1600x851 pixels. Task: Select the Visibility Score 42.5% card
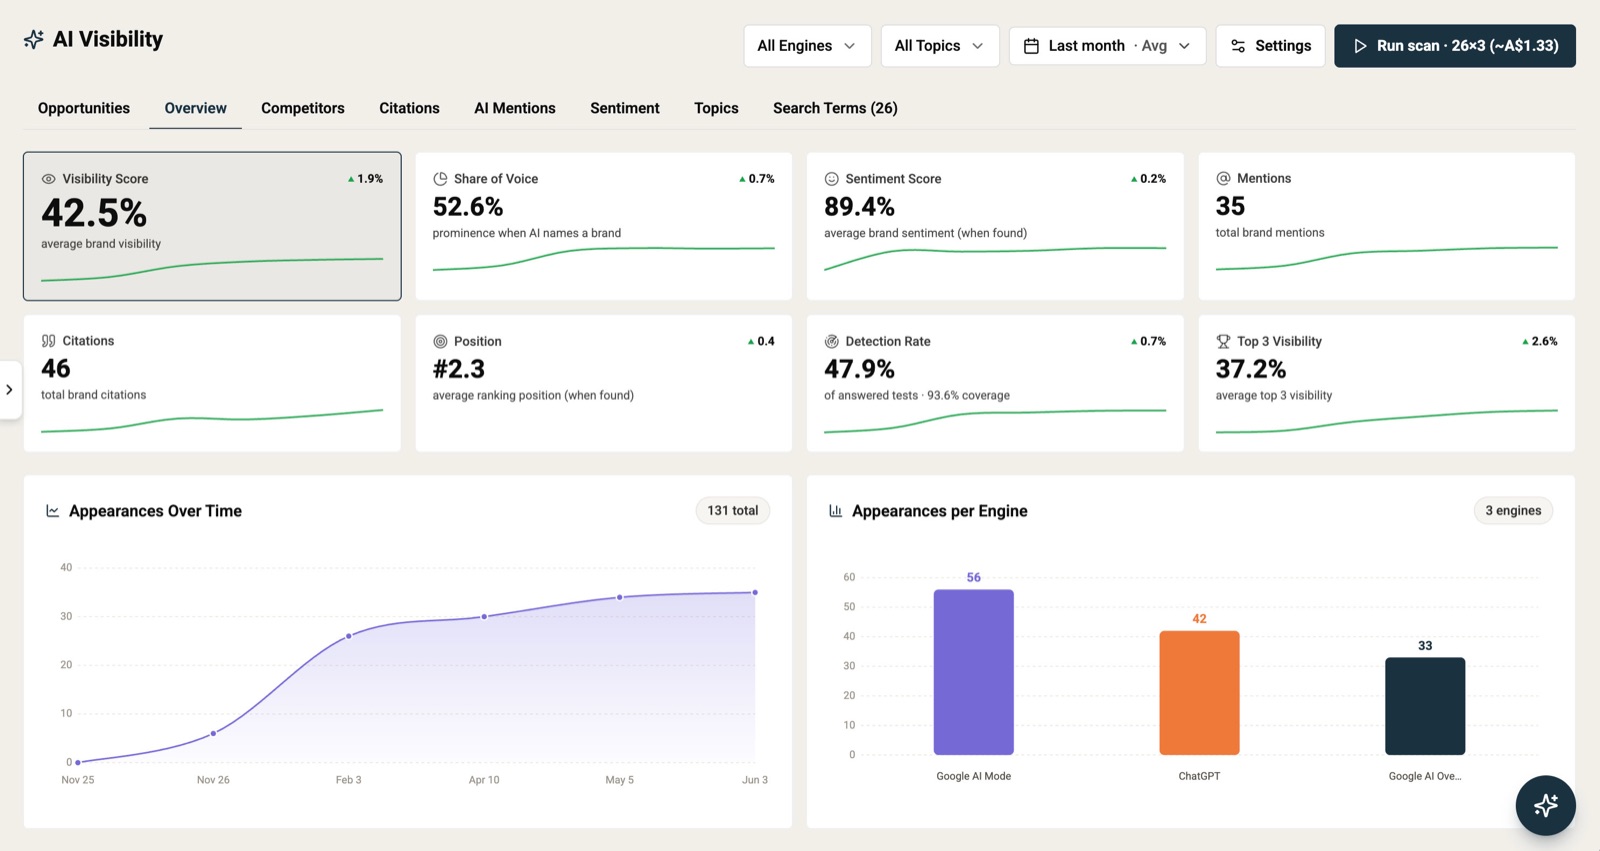(212, 226)
